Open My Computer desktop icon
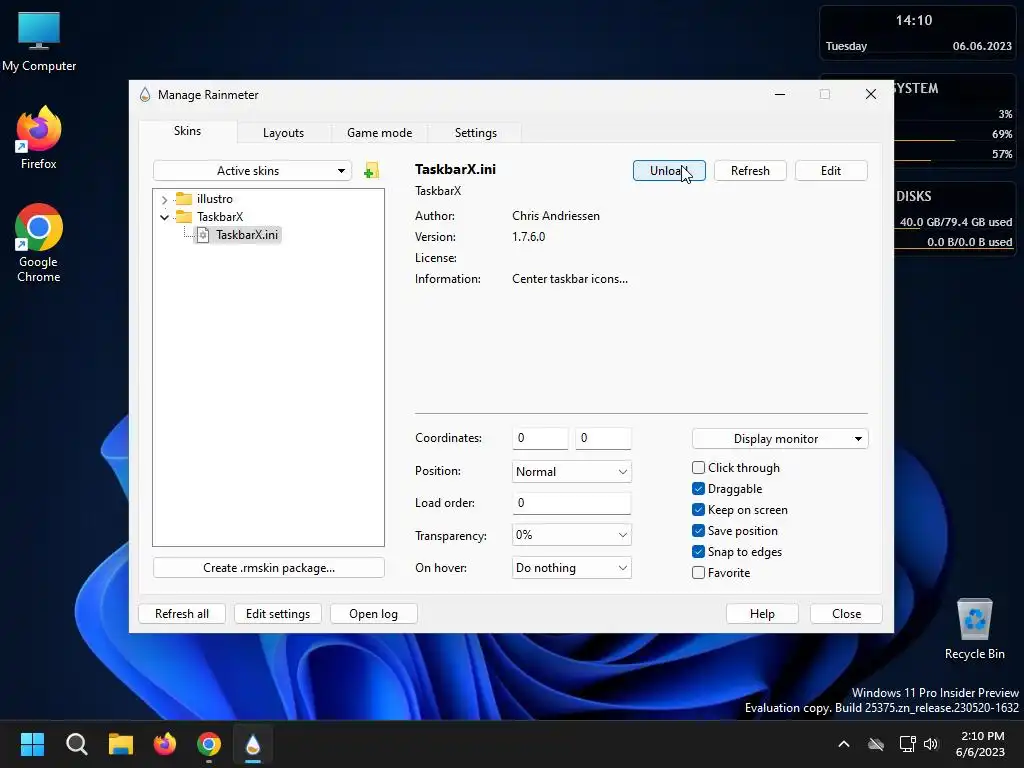 coord(39,41)
